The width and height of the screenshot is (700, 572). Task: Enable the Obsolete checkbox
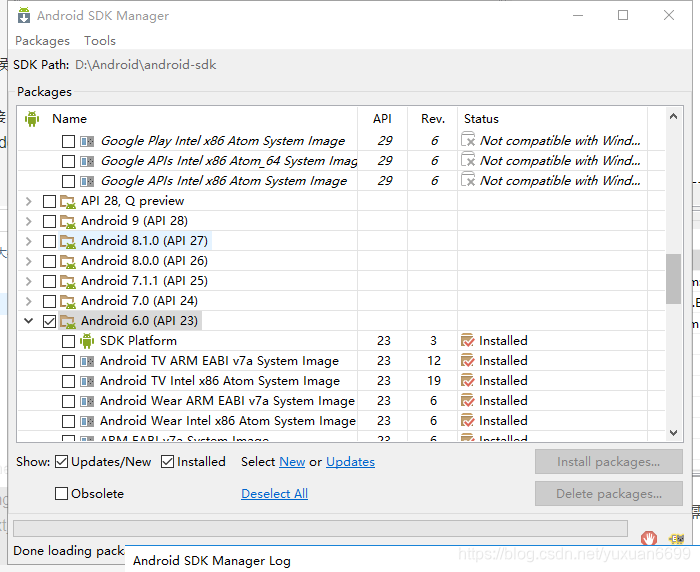click(x=61, y=494)
